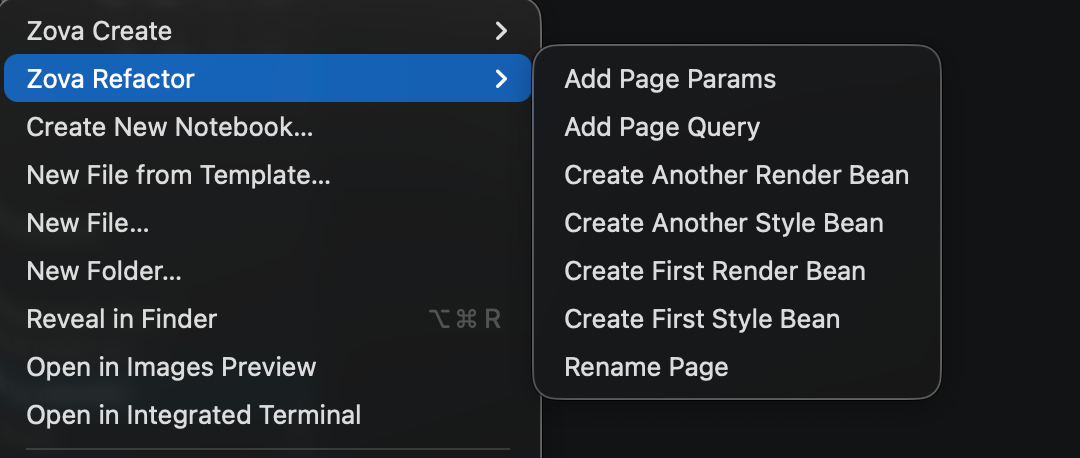
Task: Select the Zova Refactor menu item
Action: coord(111,79)
